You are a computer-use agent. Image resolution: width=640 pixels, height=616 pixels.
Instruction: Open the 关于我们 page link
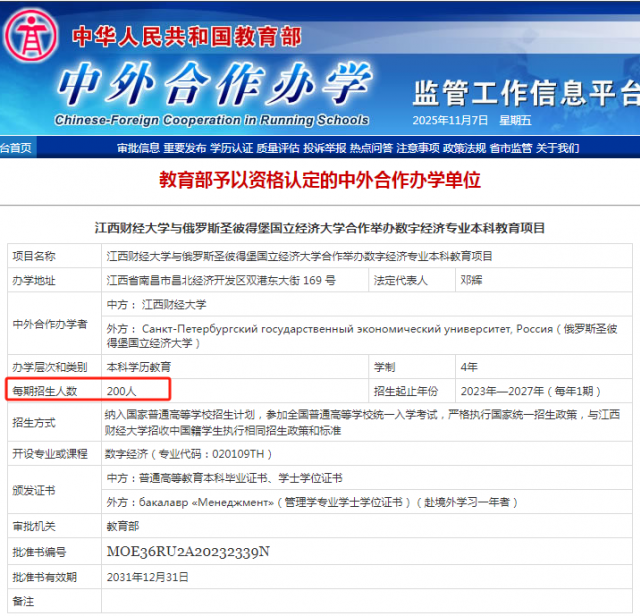click(x=557, y=148)
